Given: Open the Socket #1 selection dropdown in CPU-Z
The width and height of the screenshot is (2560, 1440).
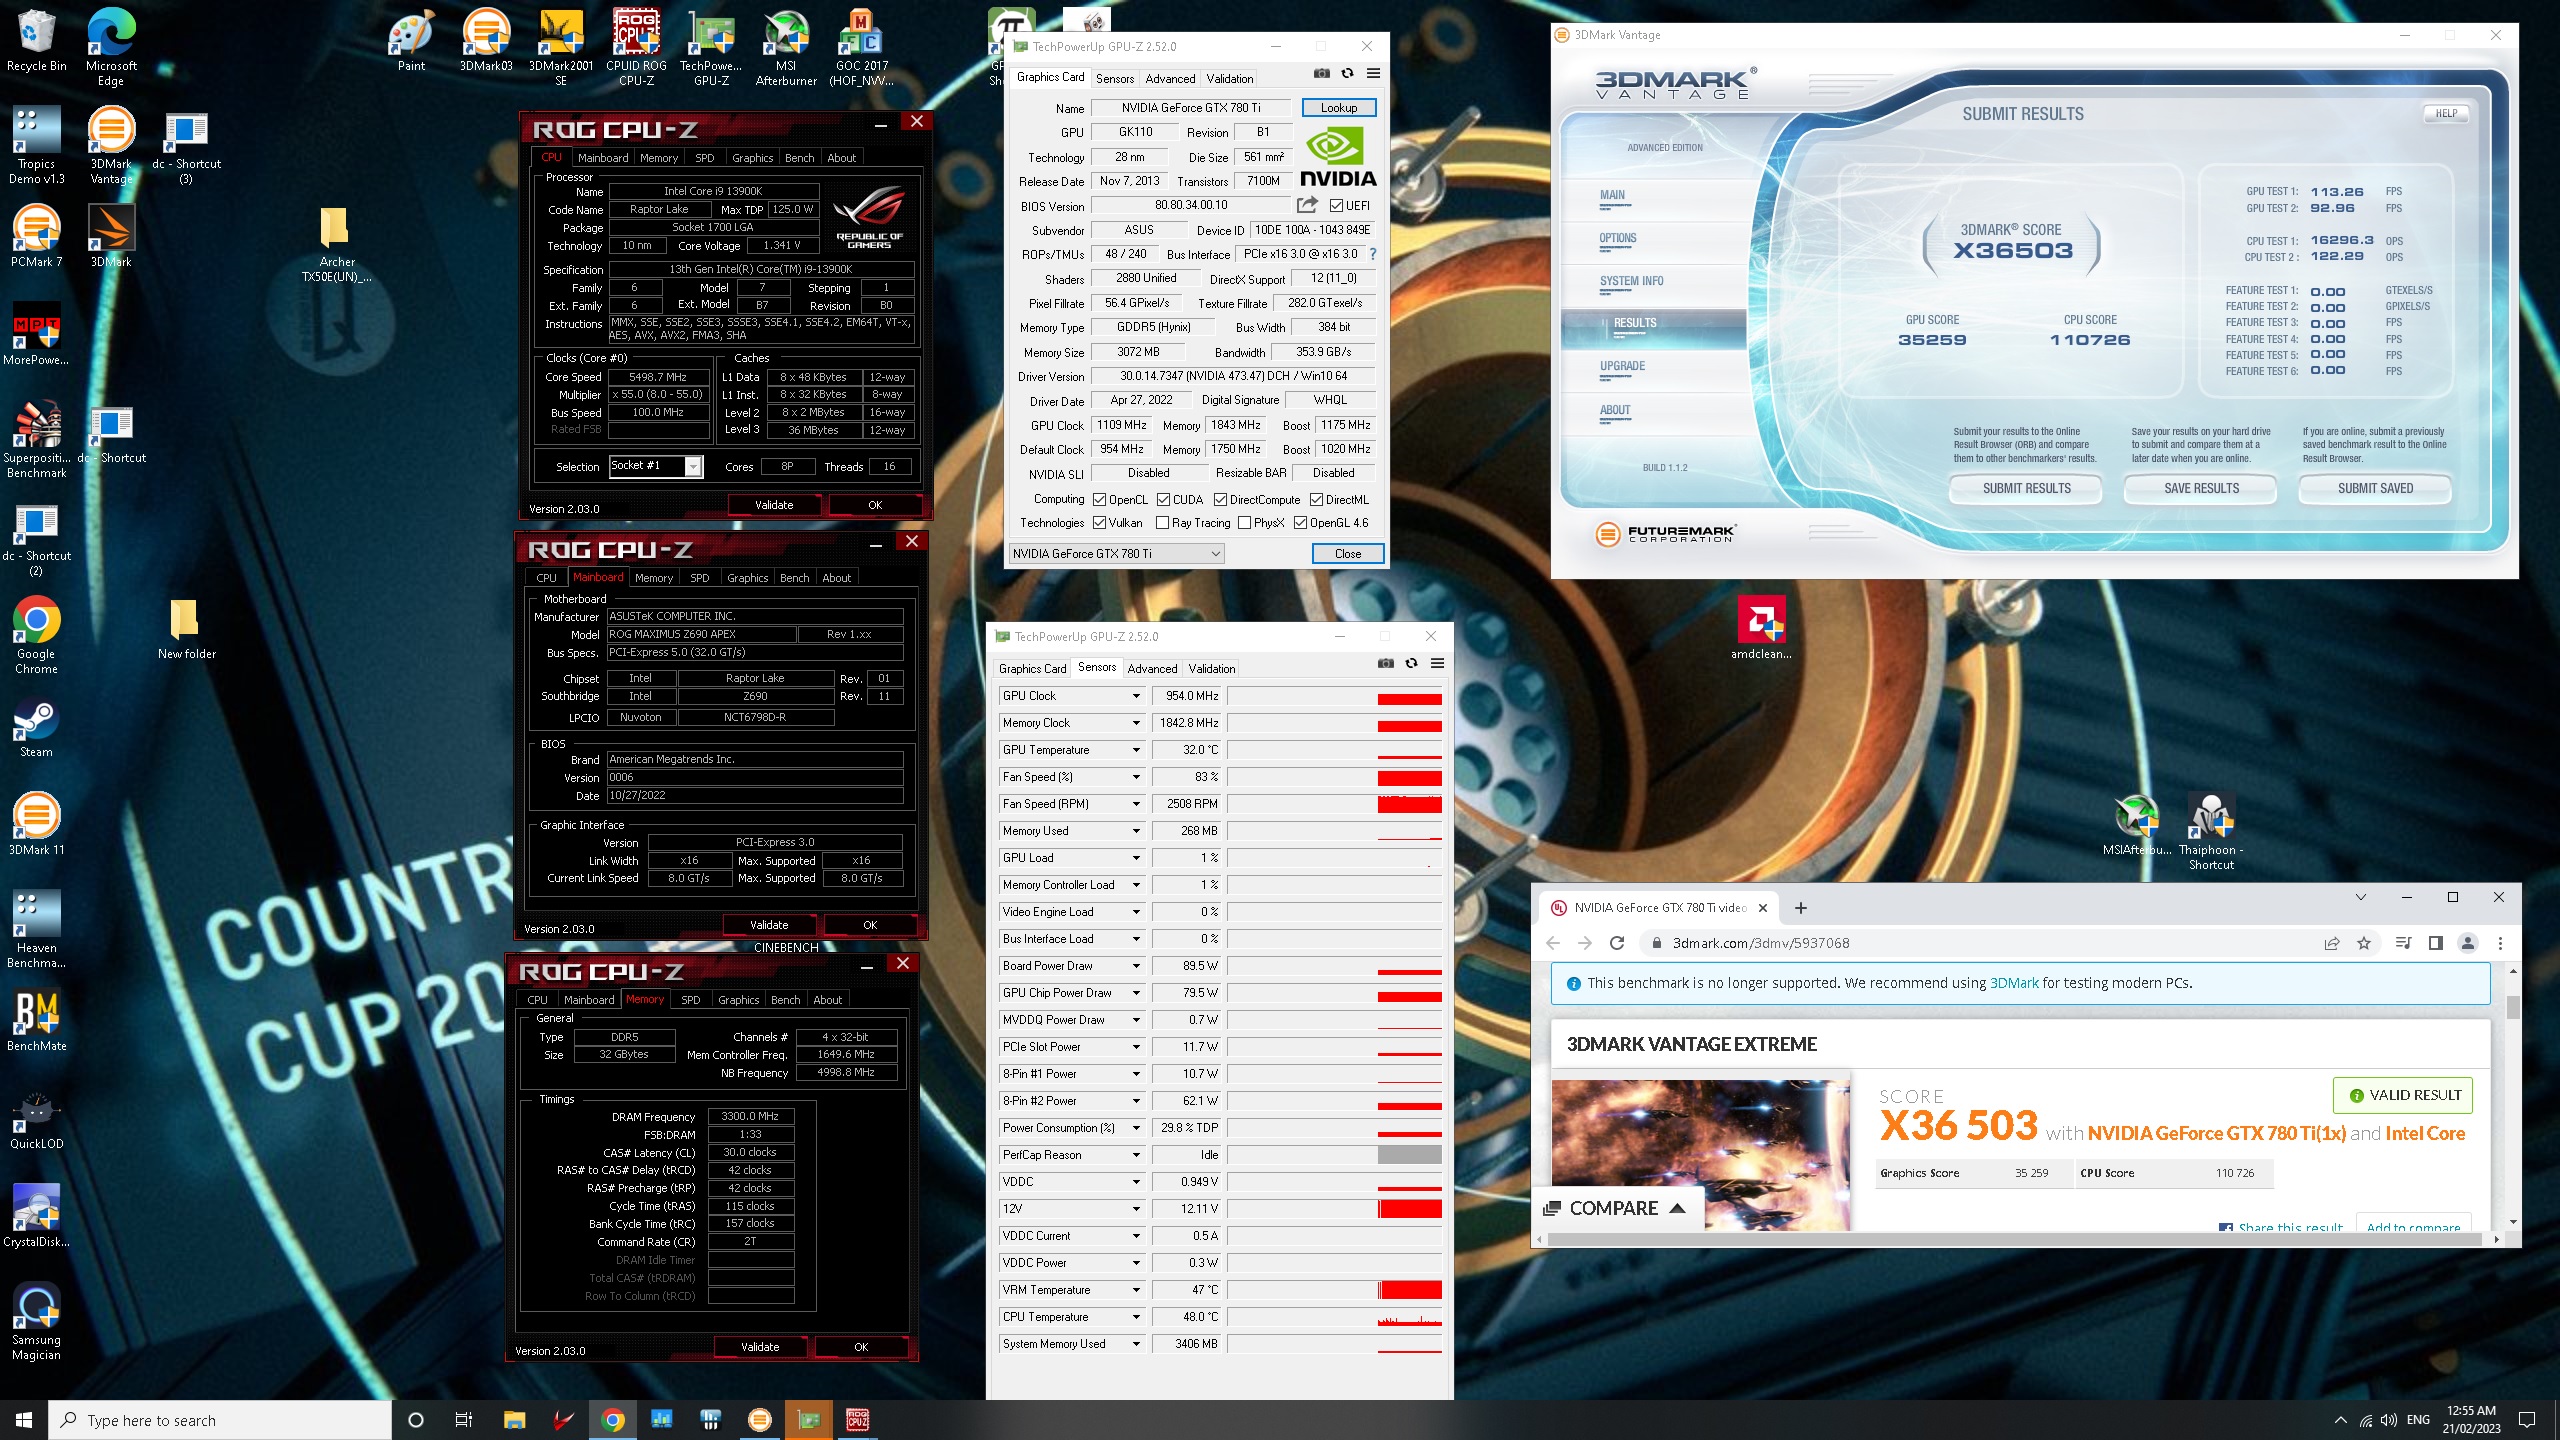Looking at the screenshot, I should [x=656, y=466].
